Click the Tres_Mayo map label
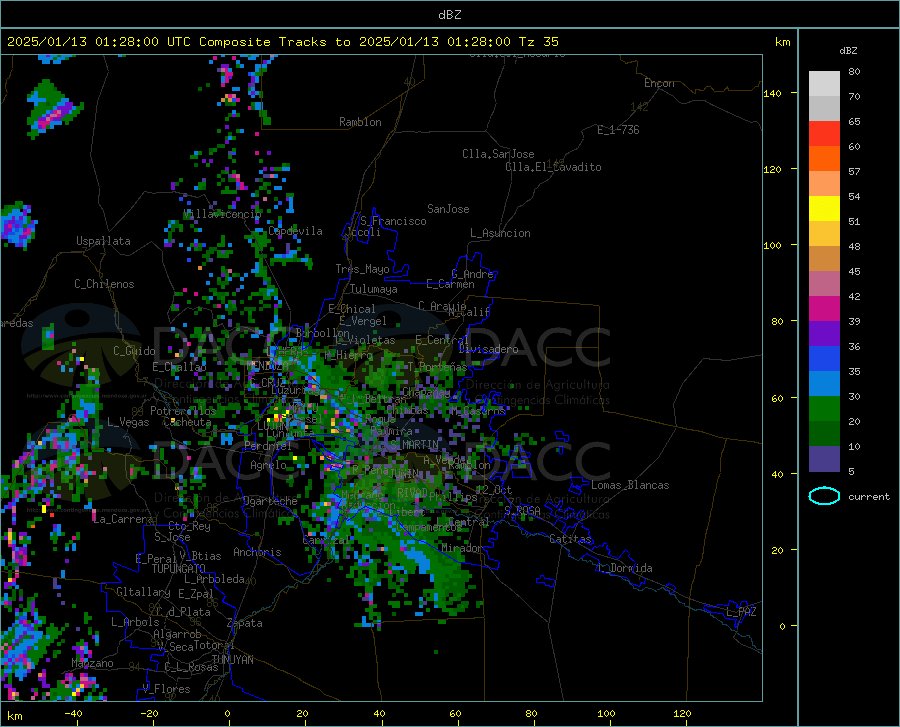This screenshot has height=727, width=900. [x=362, y=269]
